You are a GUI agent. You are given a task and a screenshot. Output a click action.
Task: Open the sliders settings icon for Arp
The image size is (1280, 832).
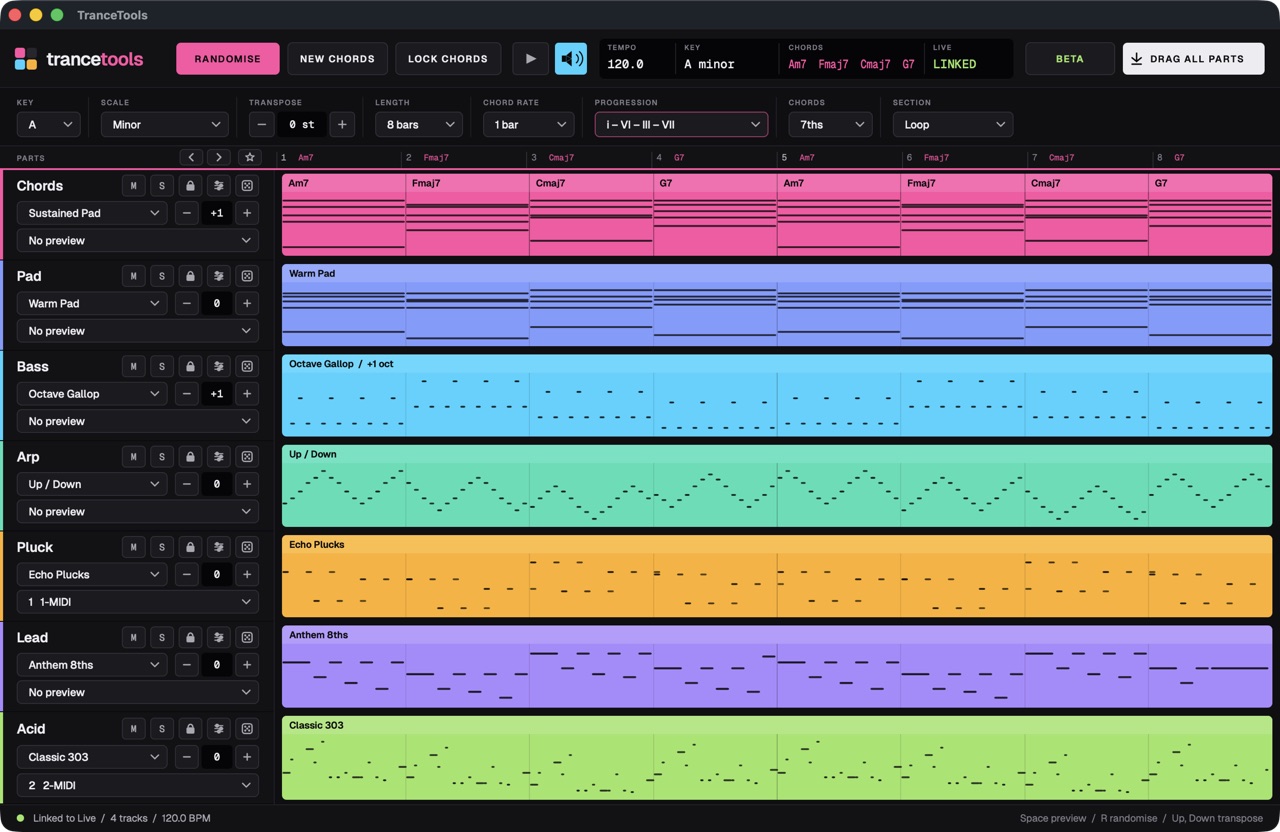coord(219,457)
